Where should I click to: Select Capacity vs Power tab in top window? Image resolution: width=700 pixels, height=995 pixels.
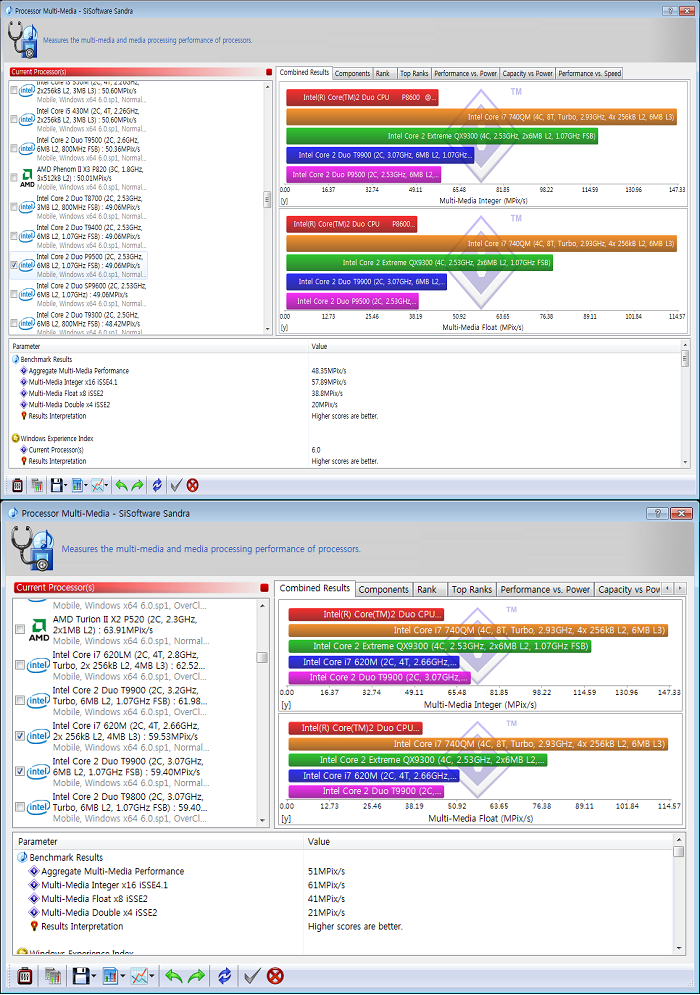pyautogui.click(x=527, y=74)
